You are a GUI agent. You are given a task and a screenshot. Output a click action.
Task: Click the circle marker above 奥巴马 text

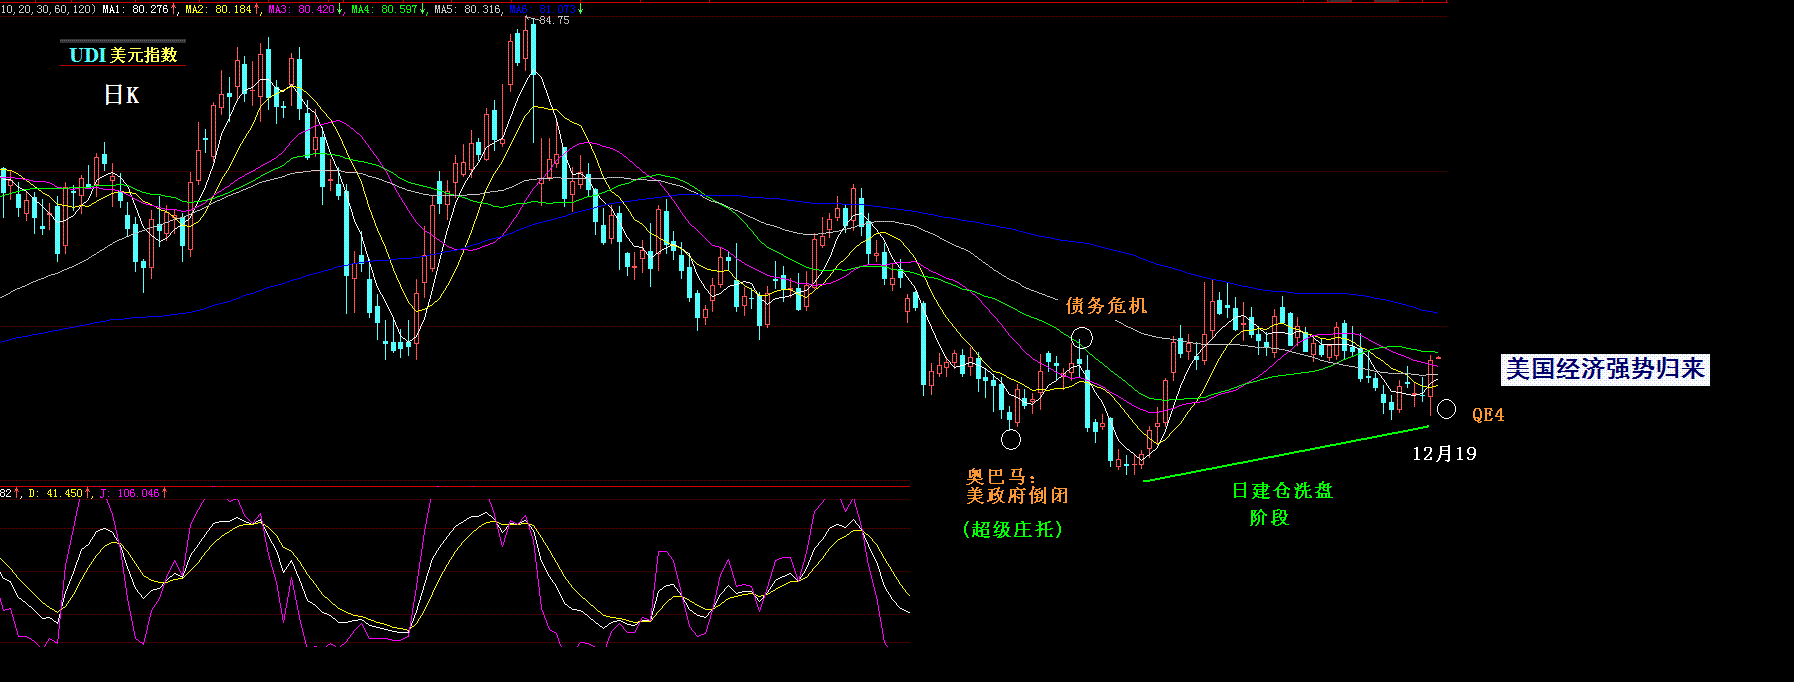(x=1011, y=438)
